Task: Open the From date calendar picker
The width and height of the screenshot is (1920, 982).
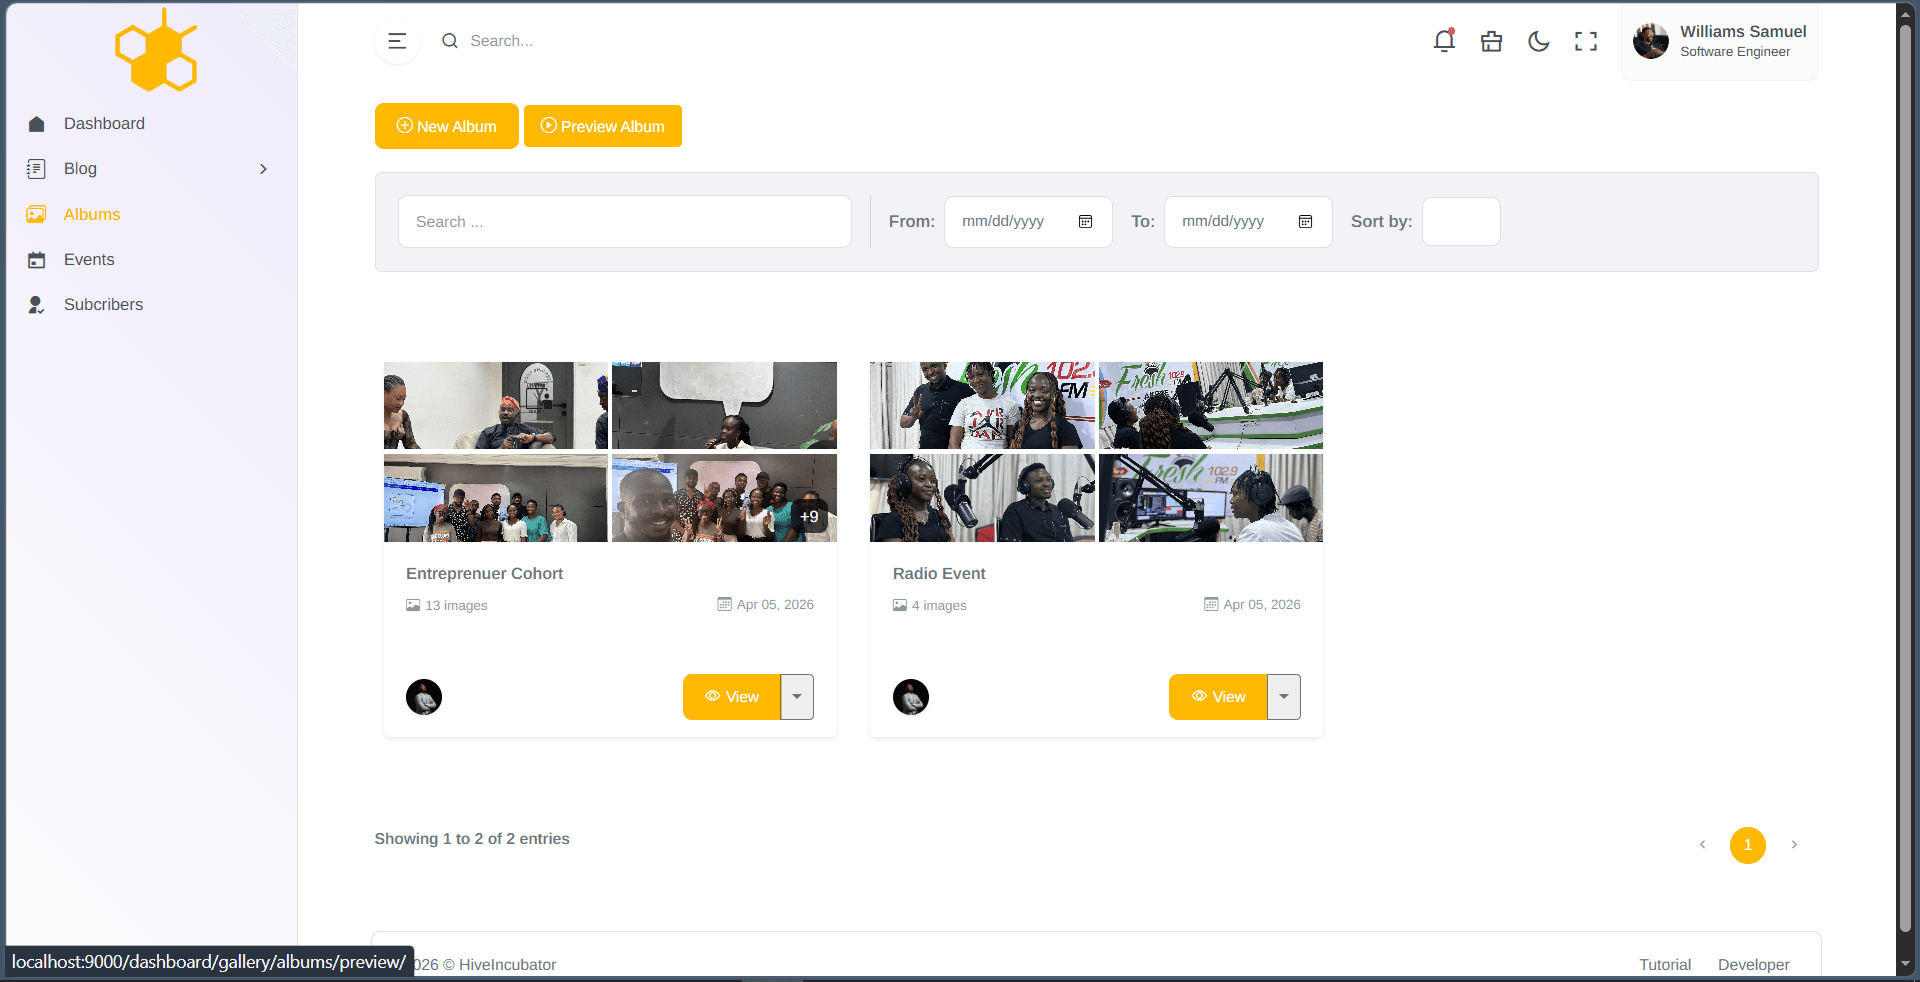Action: click(1085, 222)
